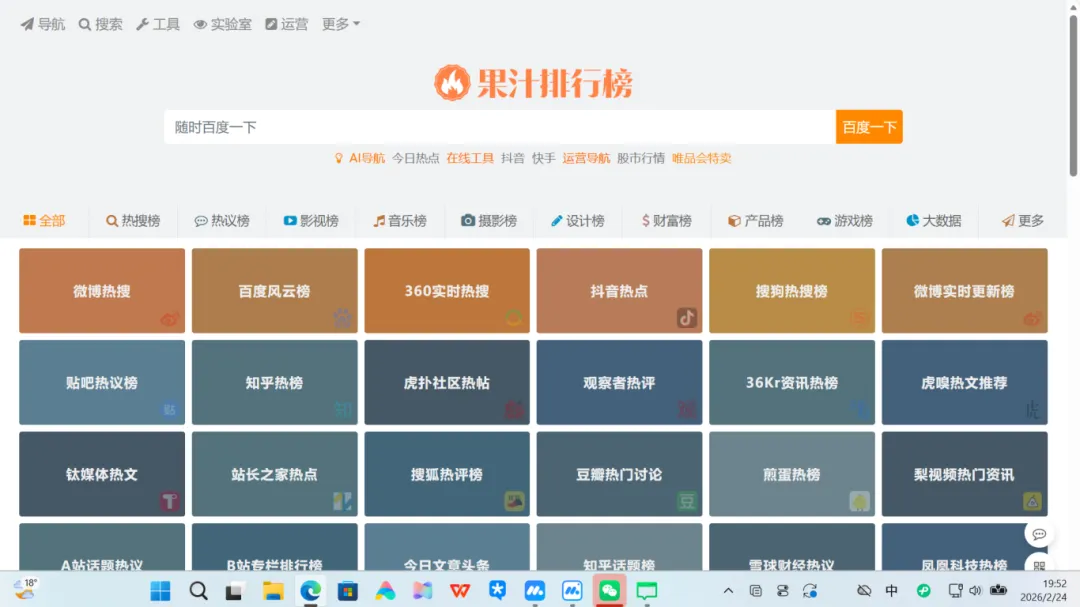Image resolution: width=1080 pixels, height=607 pixels.
Task: Open the 观察者热评 card
Action: pos(619,382)
